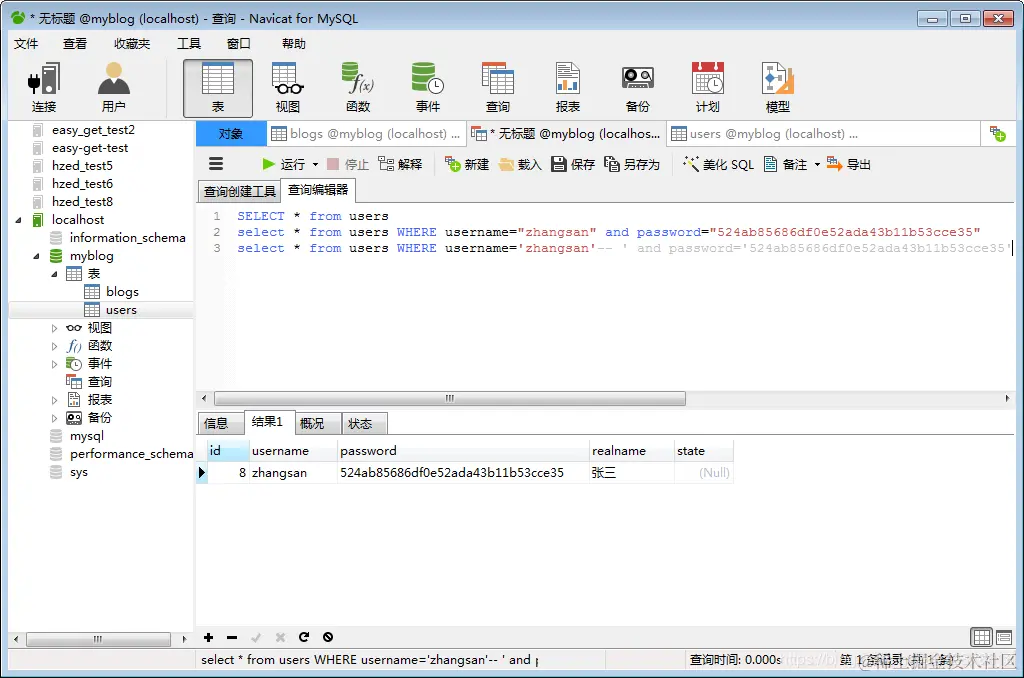Image resolution: width=1024 pixels, height=678 pixels.
Task: Open the Report (报表) objects
Action: (568, 88)
